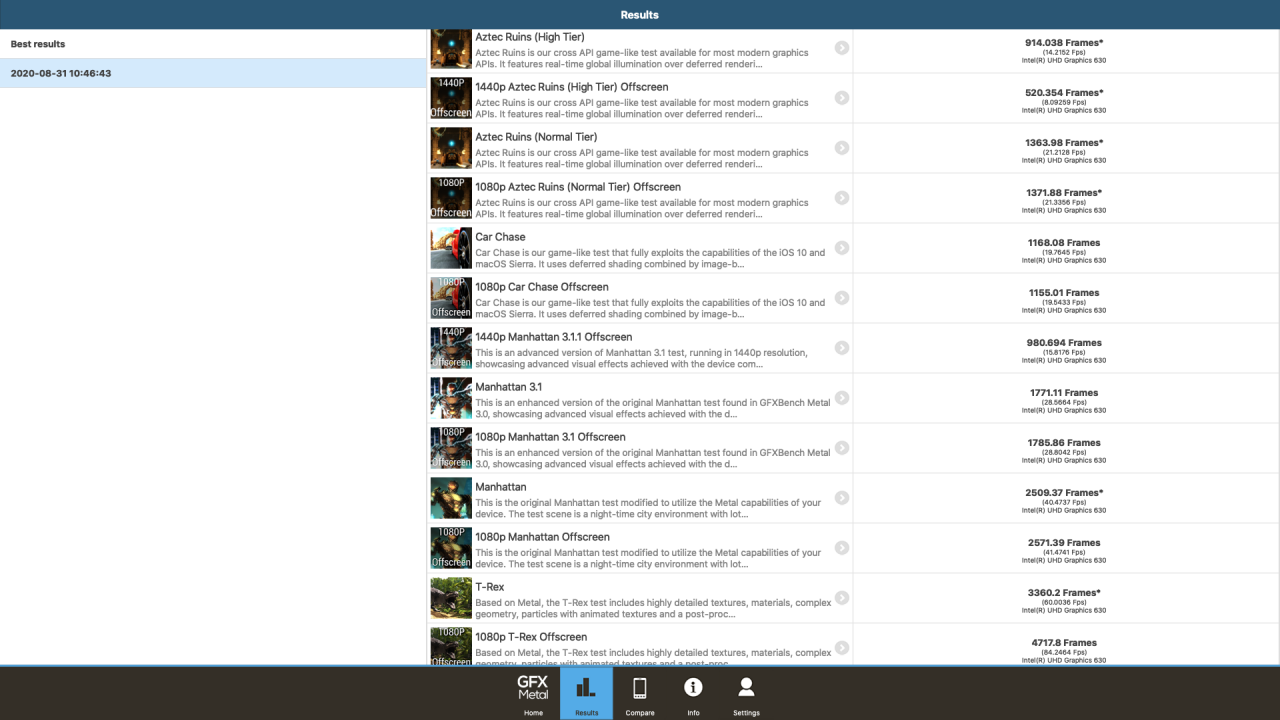This screenshot has height=720, width=1280.
Task: Select the 1440p Manhattan 3.1.1 Offscreen title
Action: pyautogui.click(x=554, y=337)
